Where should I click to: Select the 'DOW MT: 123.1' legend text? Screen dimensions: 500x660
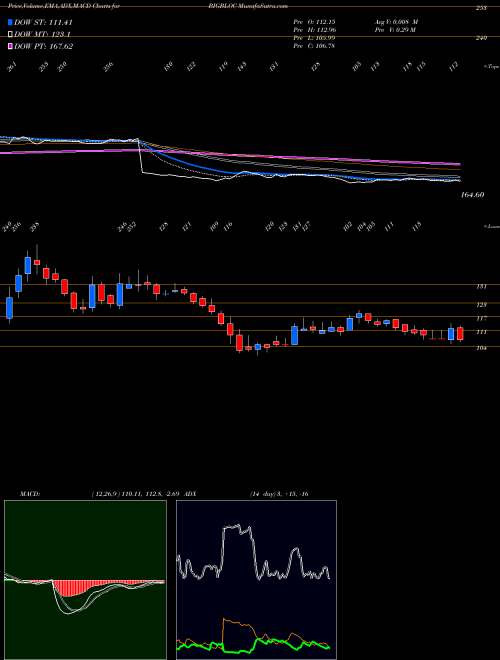click(x=42, y=35)
